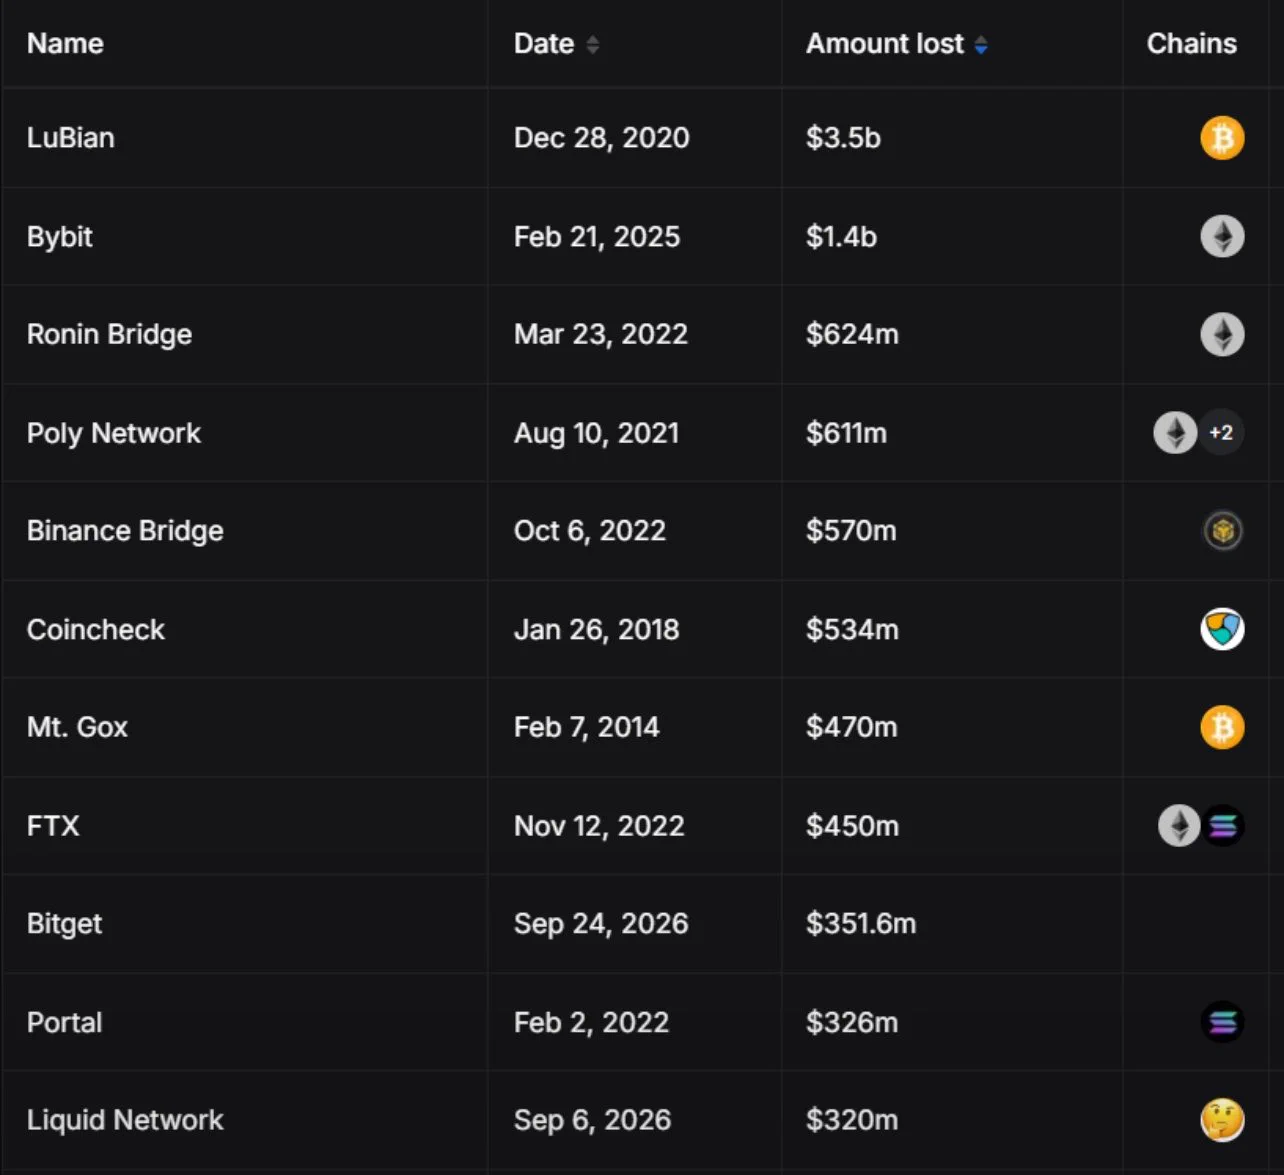Click the Ethereum chain icon in Bybit row

point(1222,237)
